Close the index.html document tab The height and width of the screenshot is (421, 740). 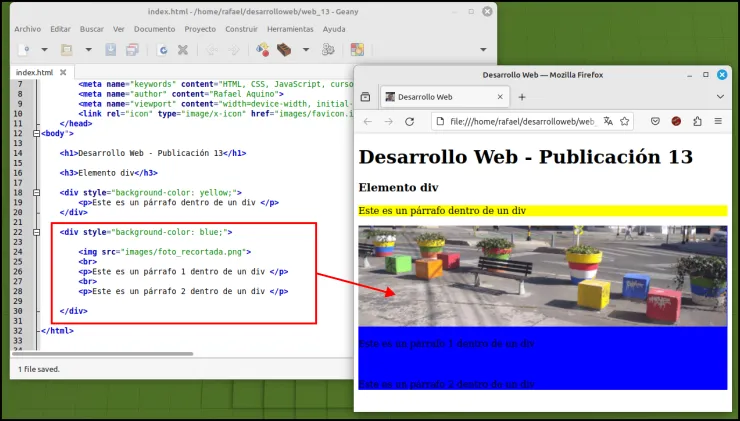click(x=63, y=72)
